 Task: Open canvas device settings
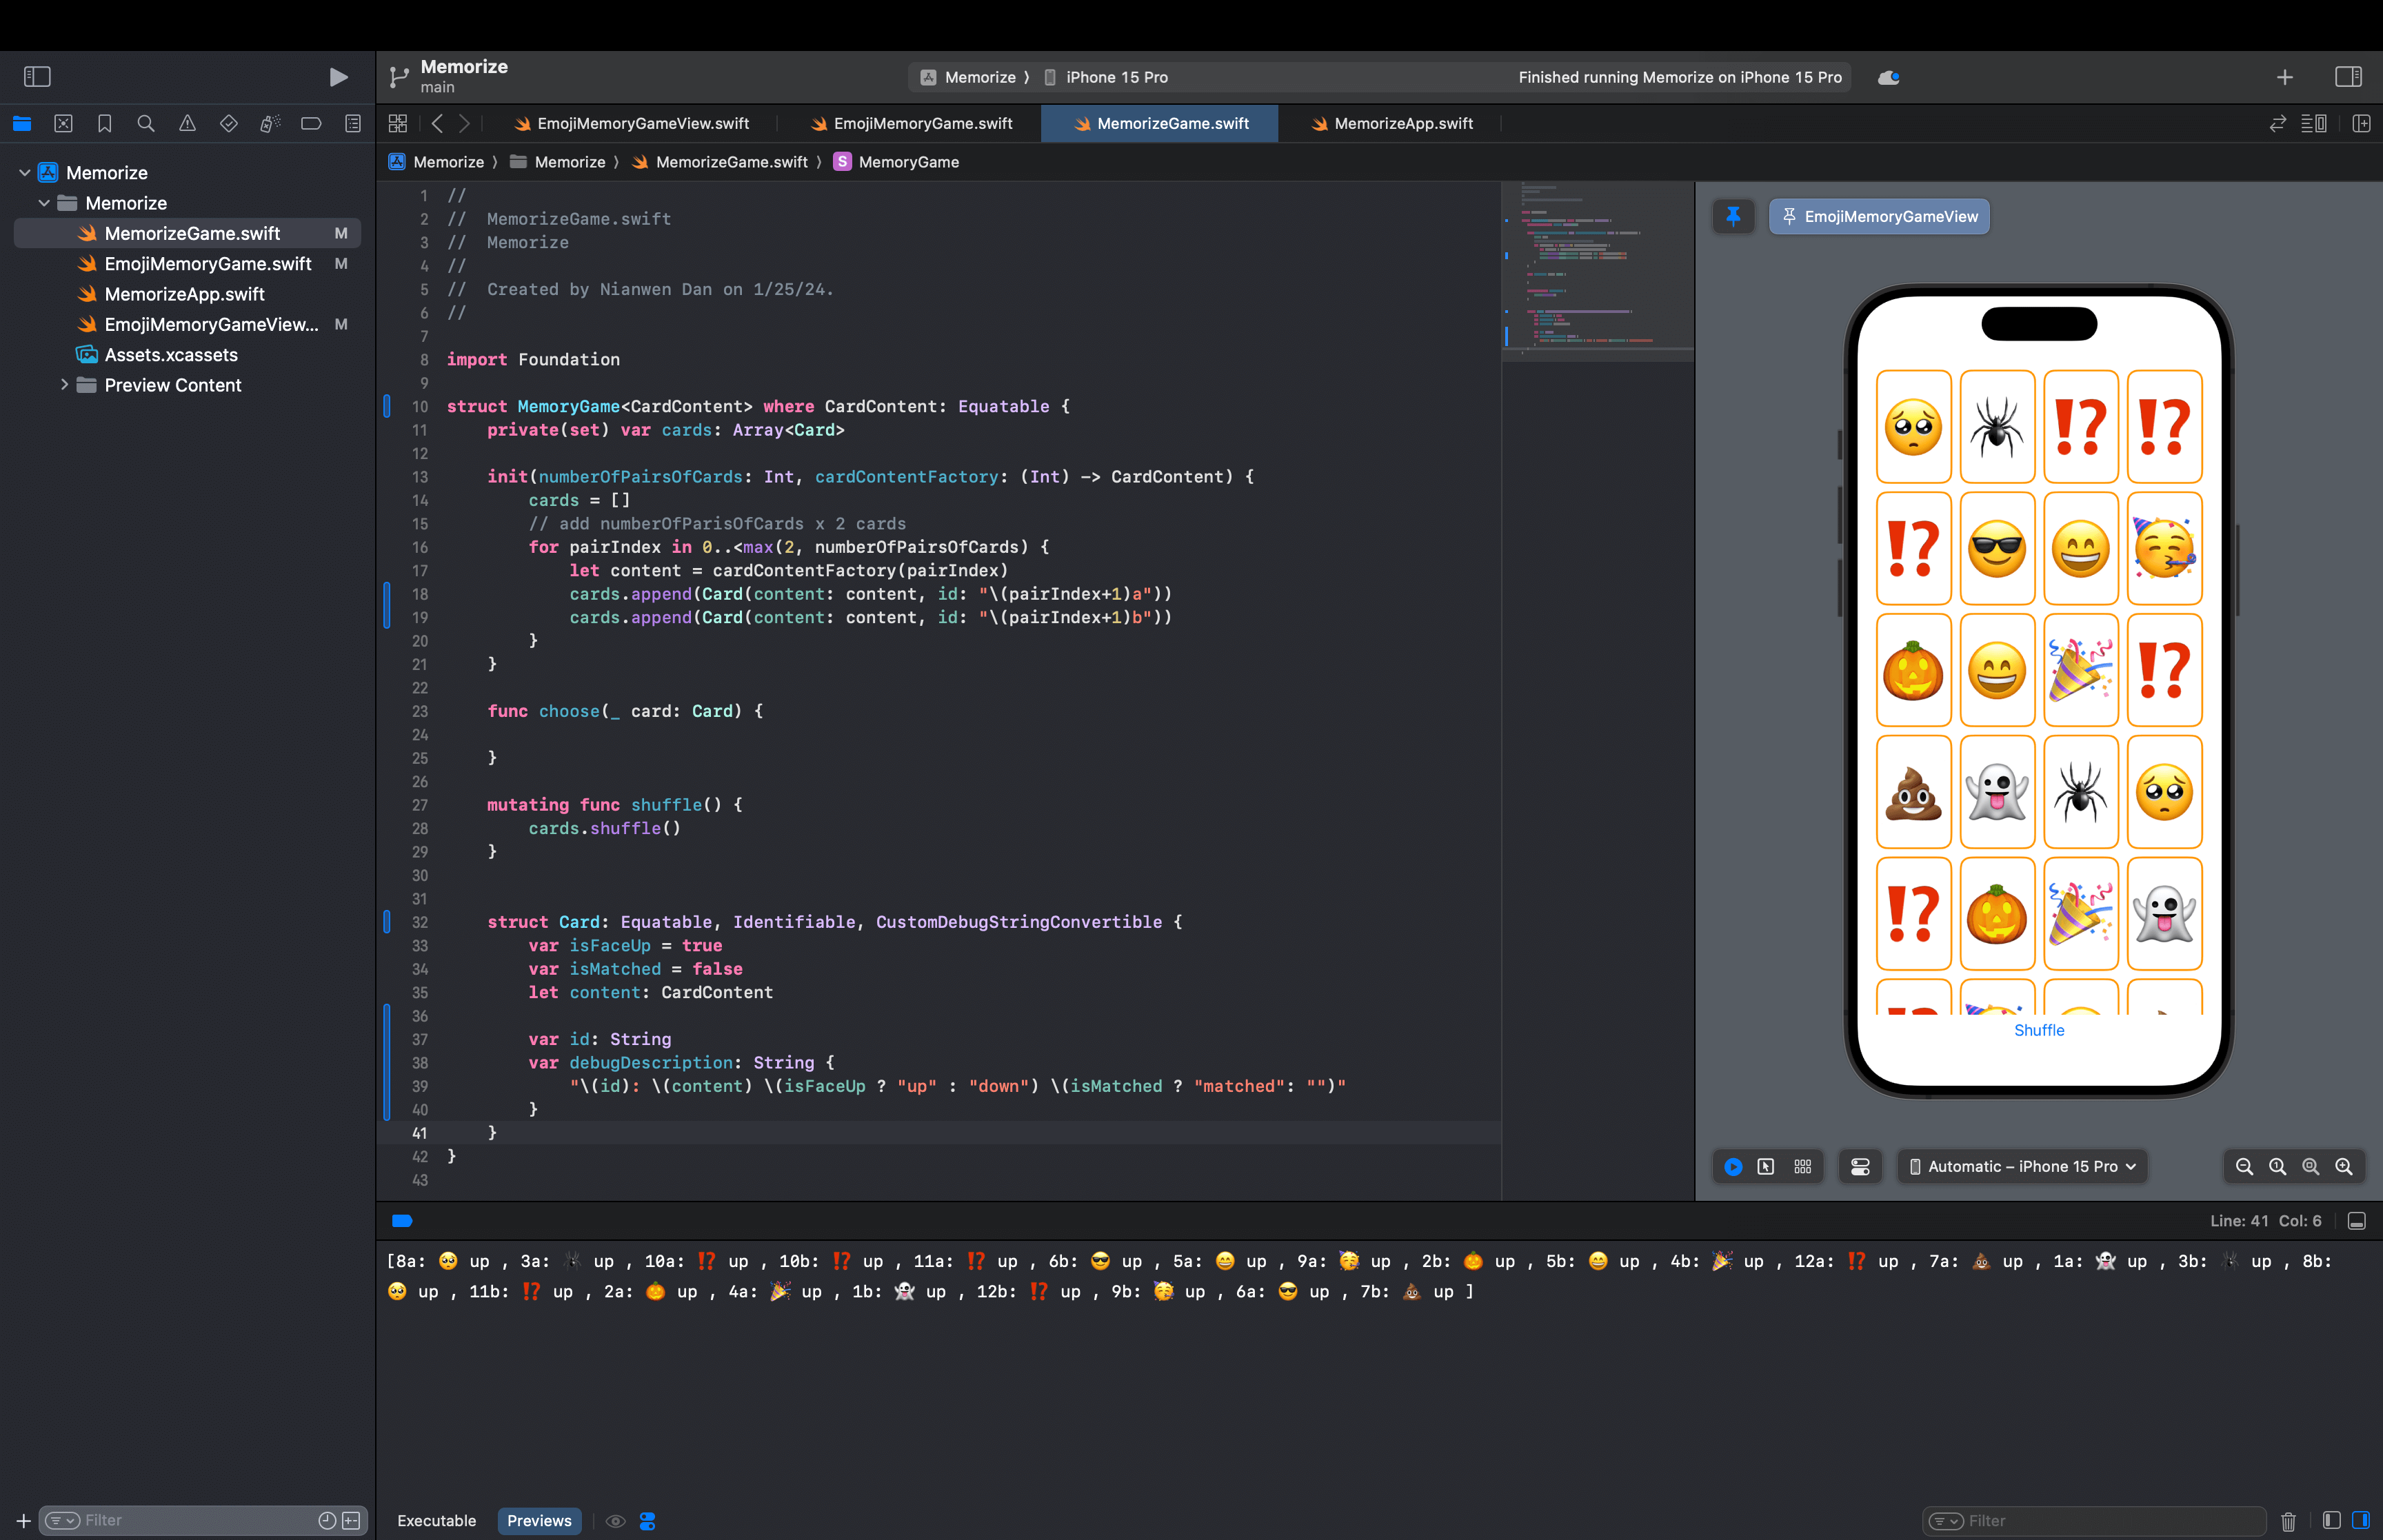[1860, 1166]
